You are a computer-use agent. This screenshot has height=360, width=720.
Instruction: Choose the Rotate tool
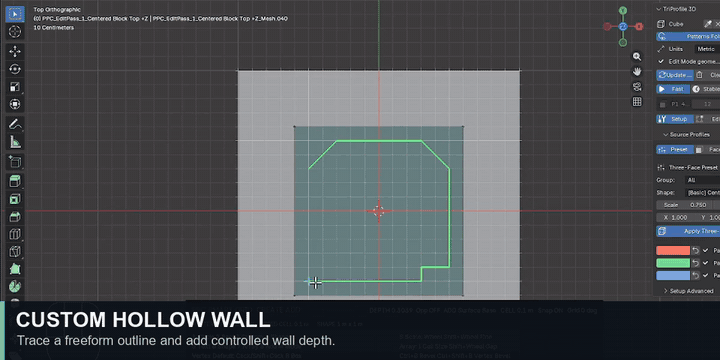point(15,69)
